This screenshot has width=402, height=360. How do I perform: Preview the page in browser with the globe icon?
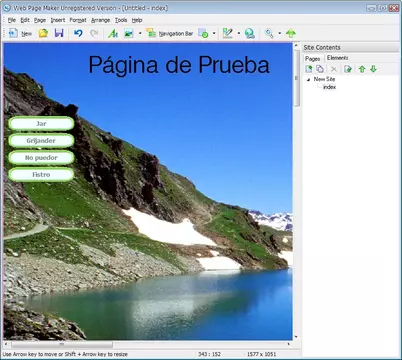[250, 33]
